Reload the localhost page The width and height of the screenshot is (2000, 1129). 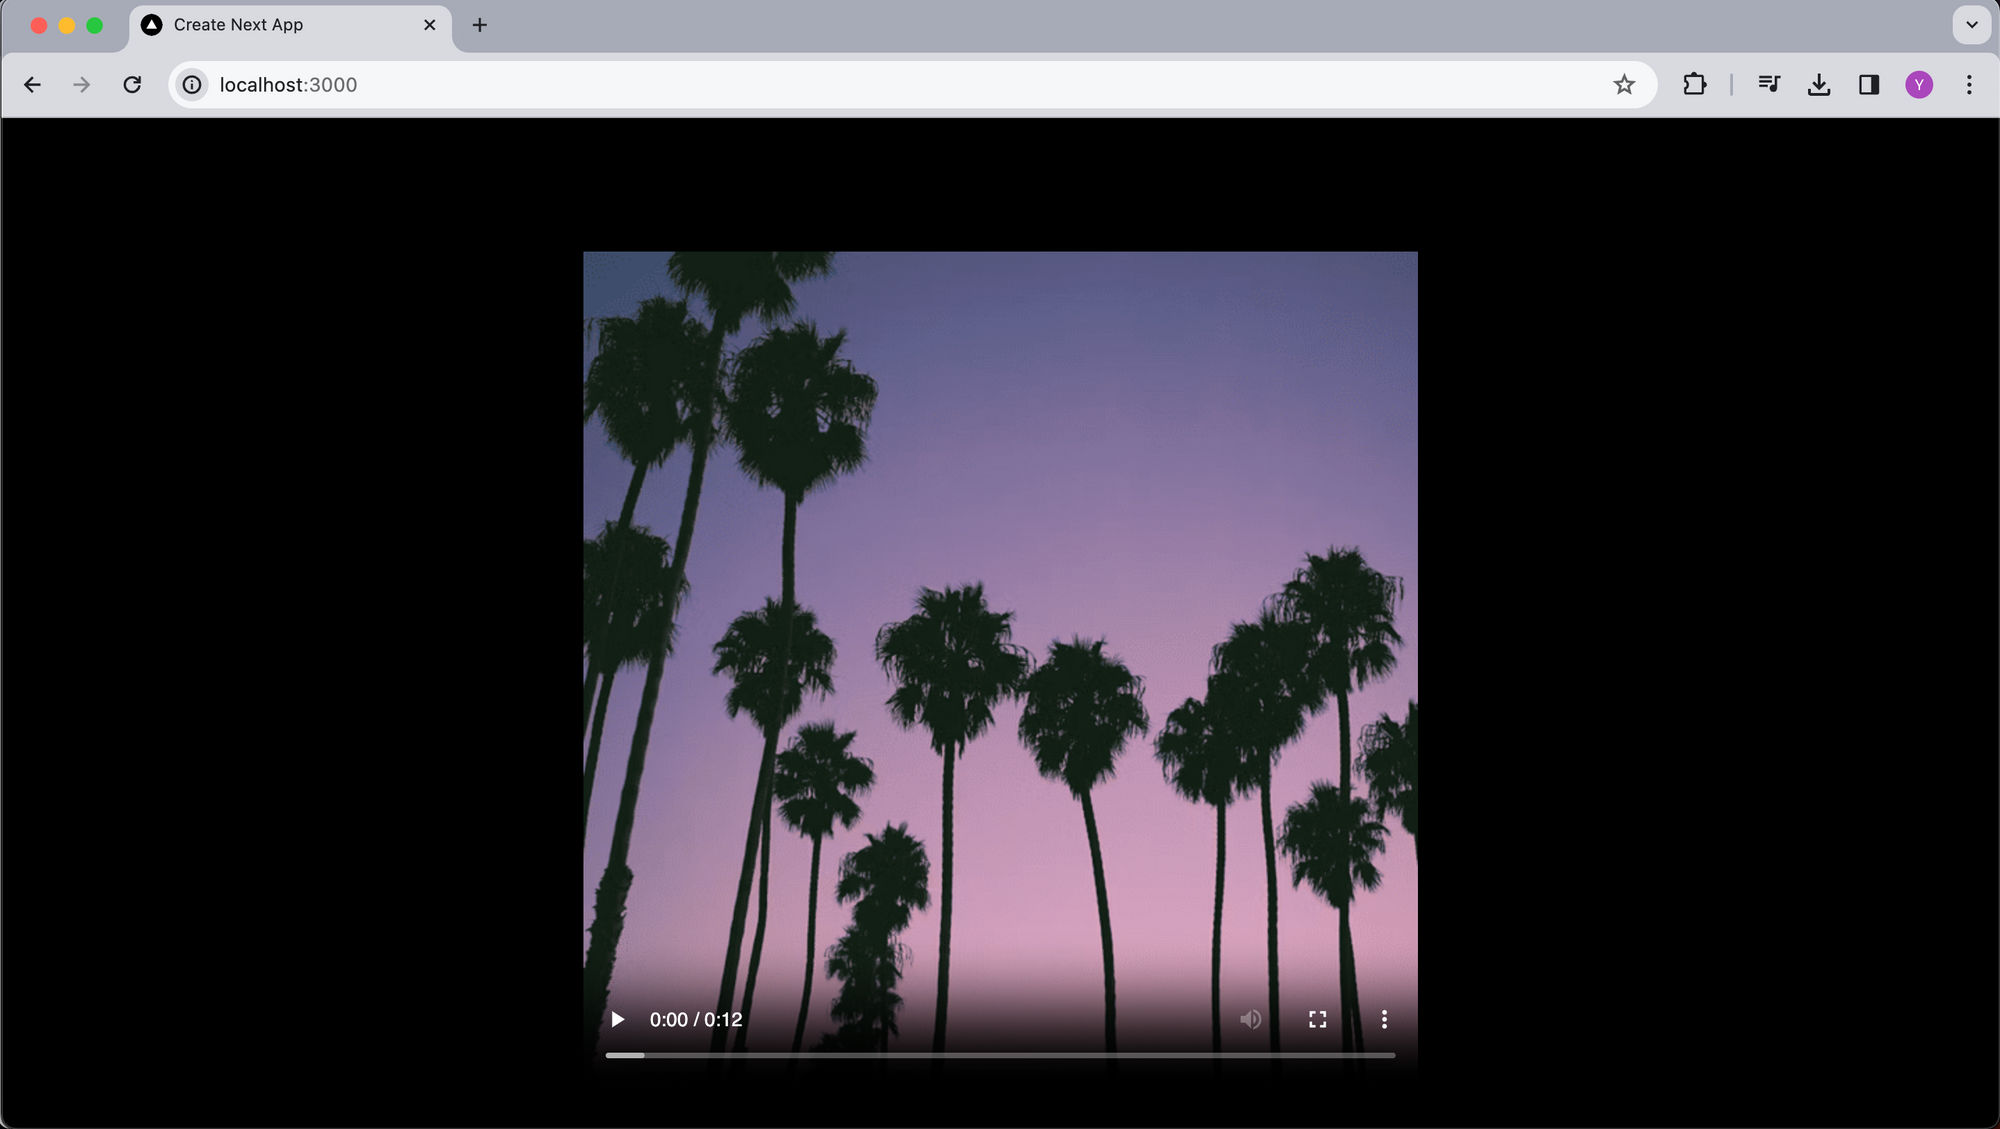[132, 85]
